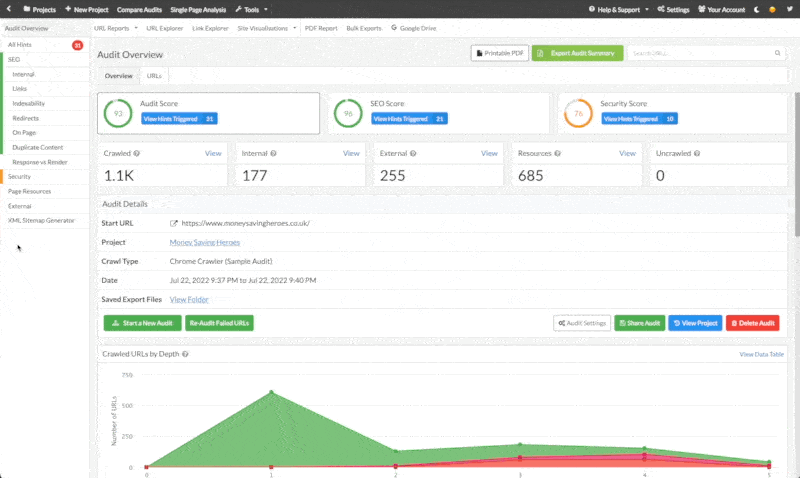Click inside the Search URL input field
The height and width of the screenshot is (478, 800).
coord(700,52)
